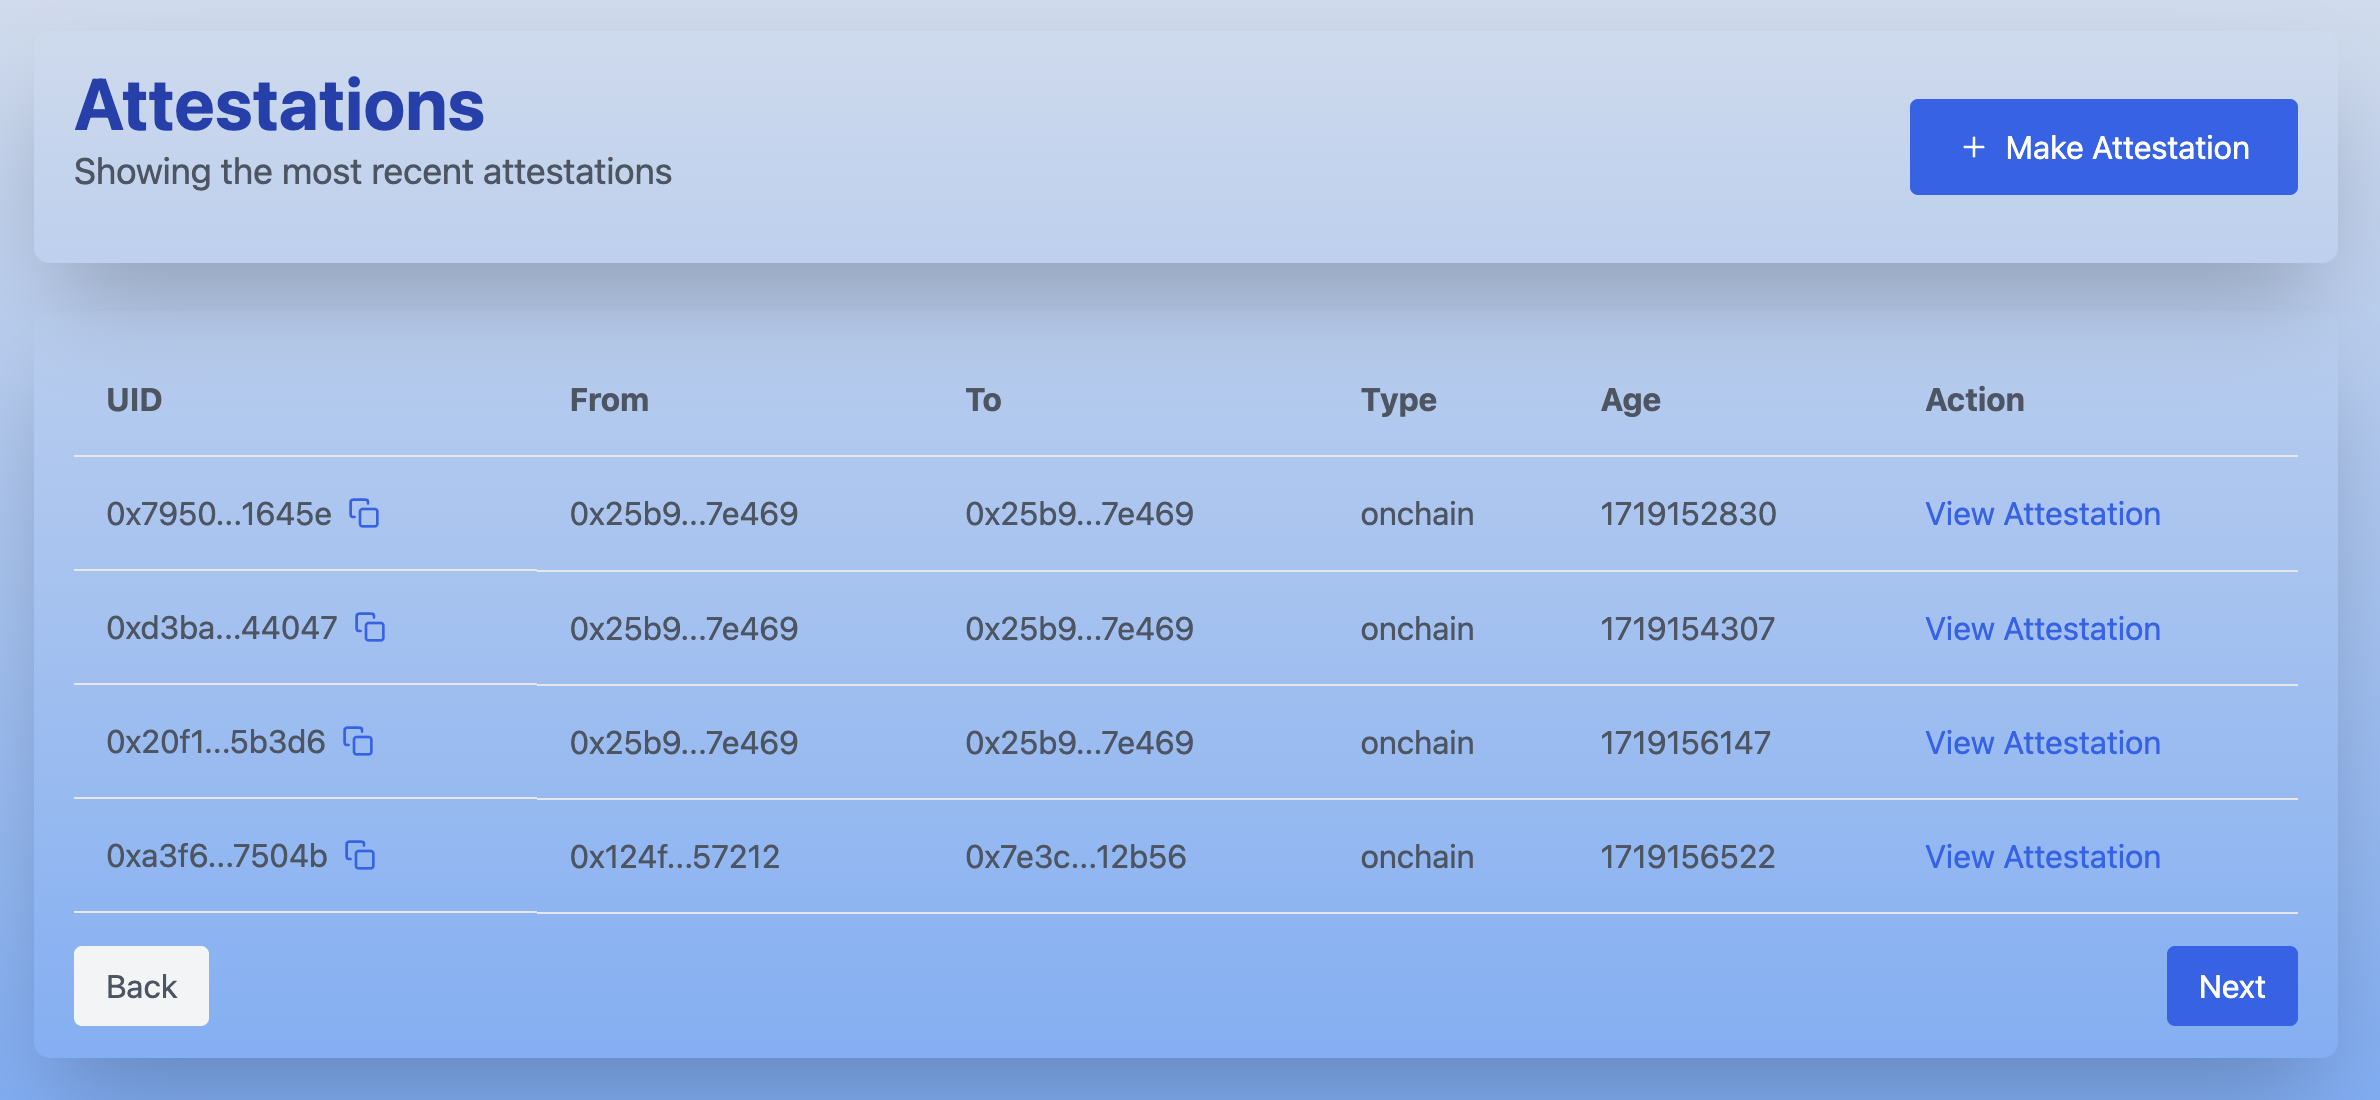The image size is (2380, 1100).
Task: Click the UID column header
Action: click(134, 400)
